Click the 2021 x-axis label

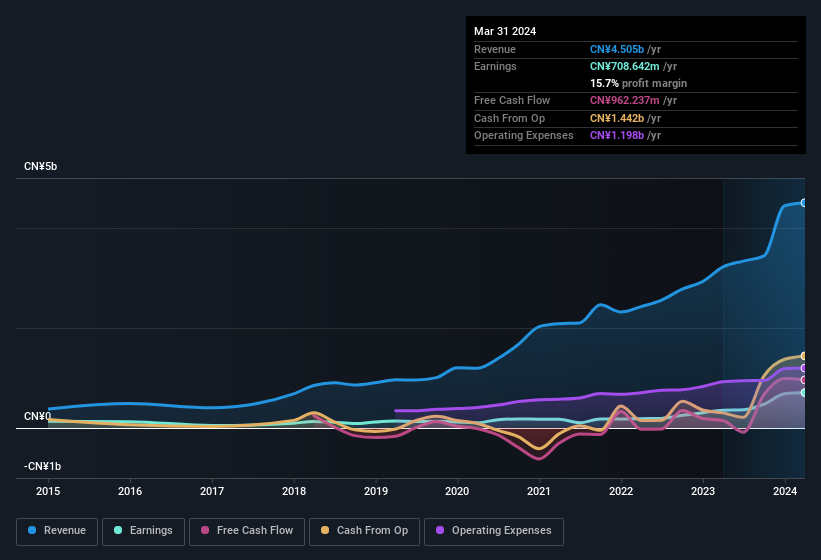539,491
